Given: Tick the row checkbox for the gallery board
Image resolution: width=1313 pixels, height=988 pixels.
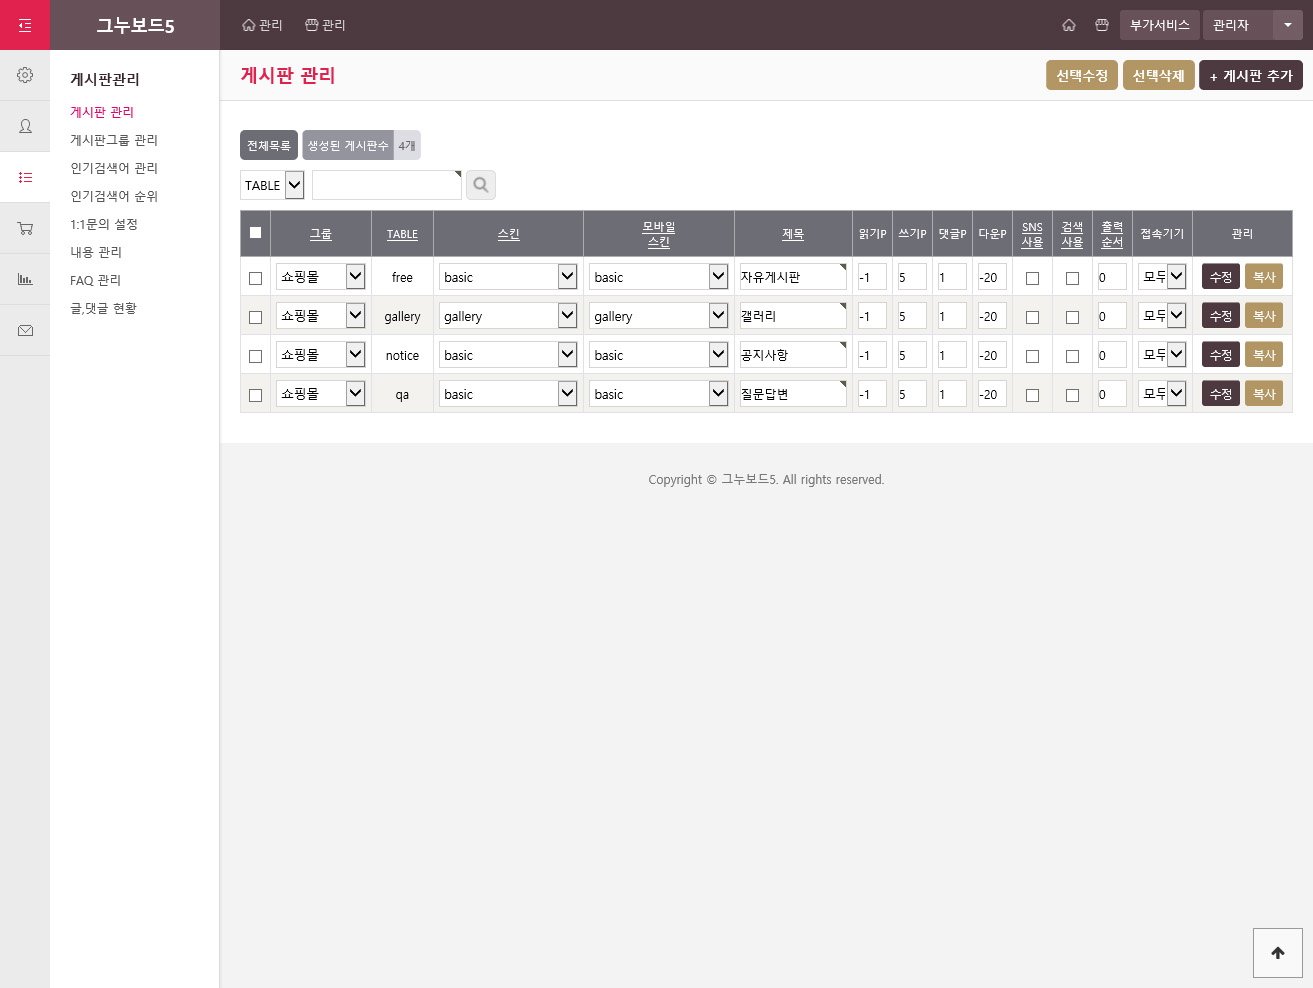Looking at the screenshot, I should tap(255, 317).
